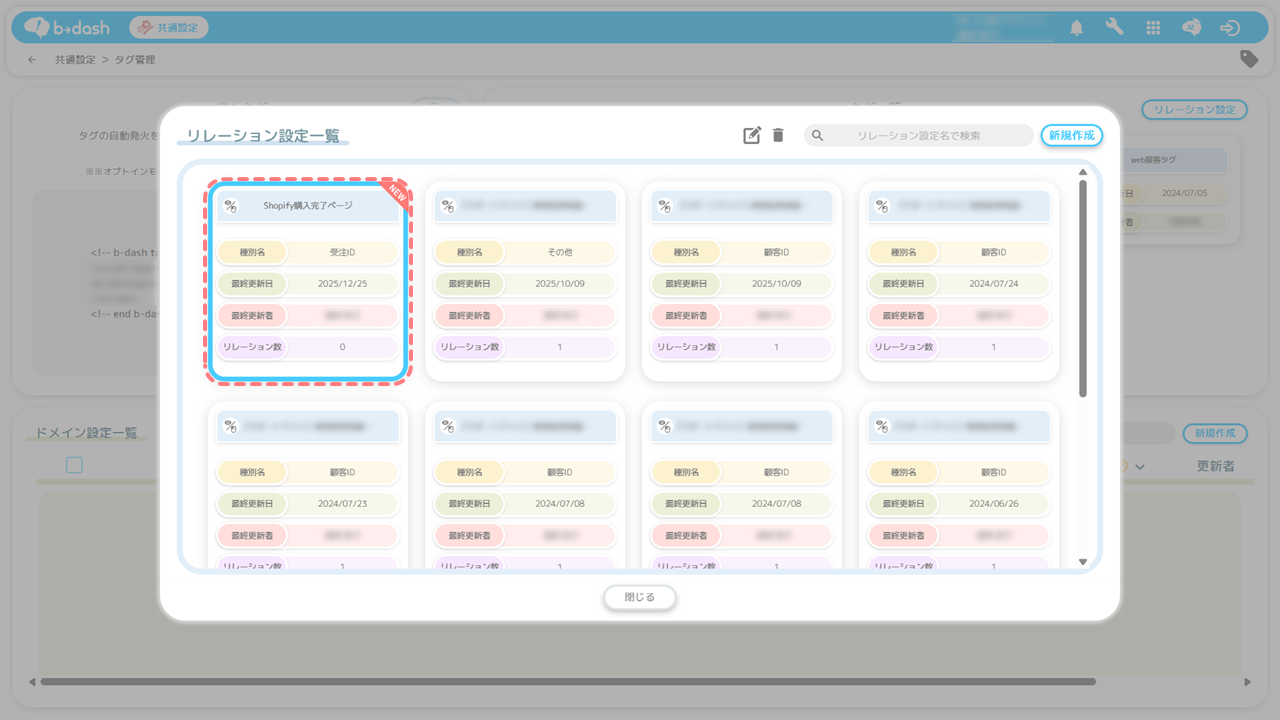Tick the domain list select-all checkbox

click(x=74, y=465)
